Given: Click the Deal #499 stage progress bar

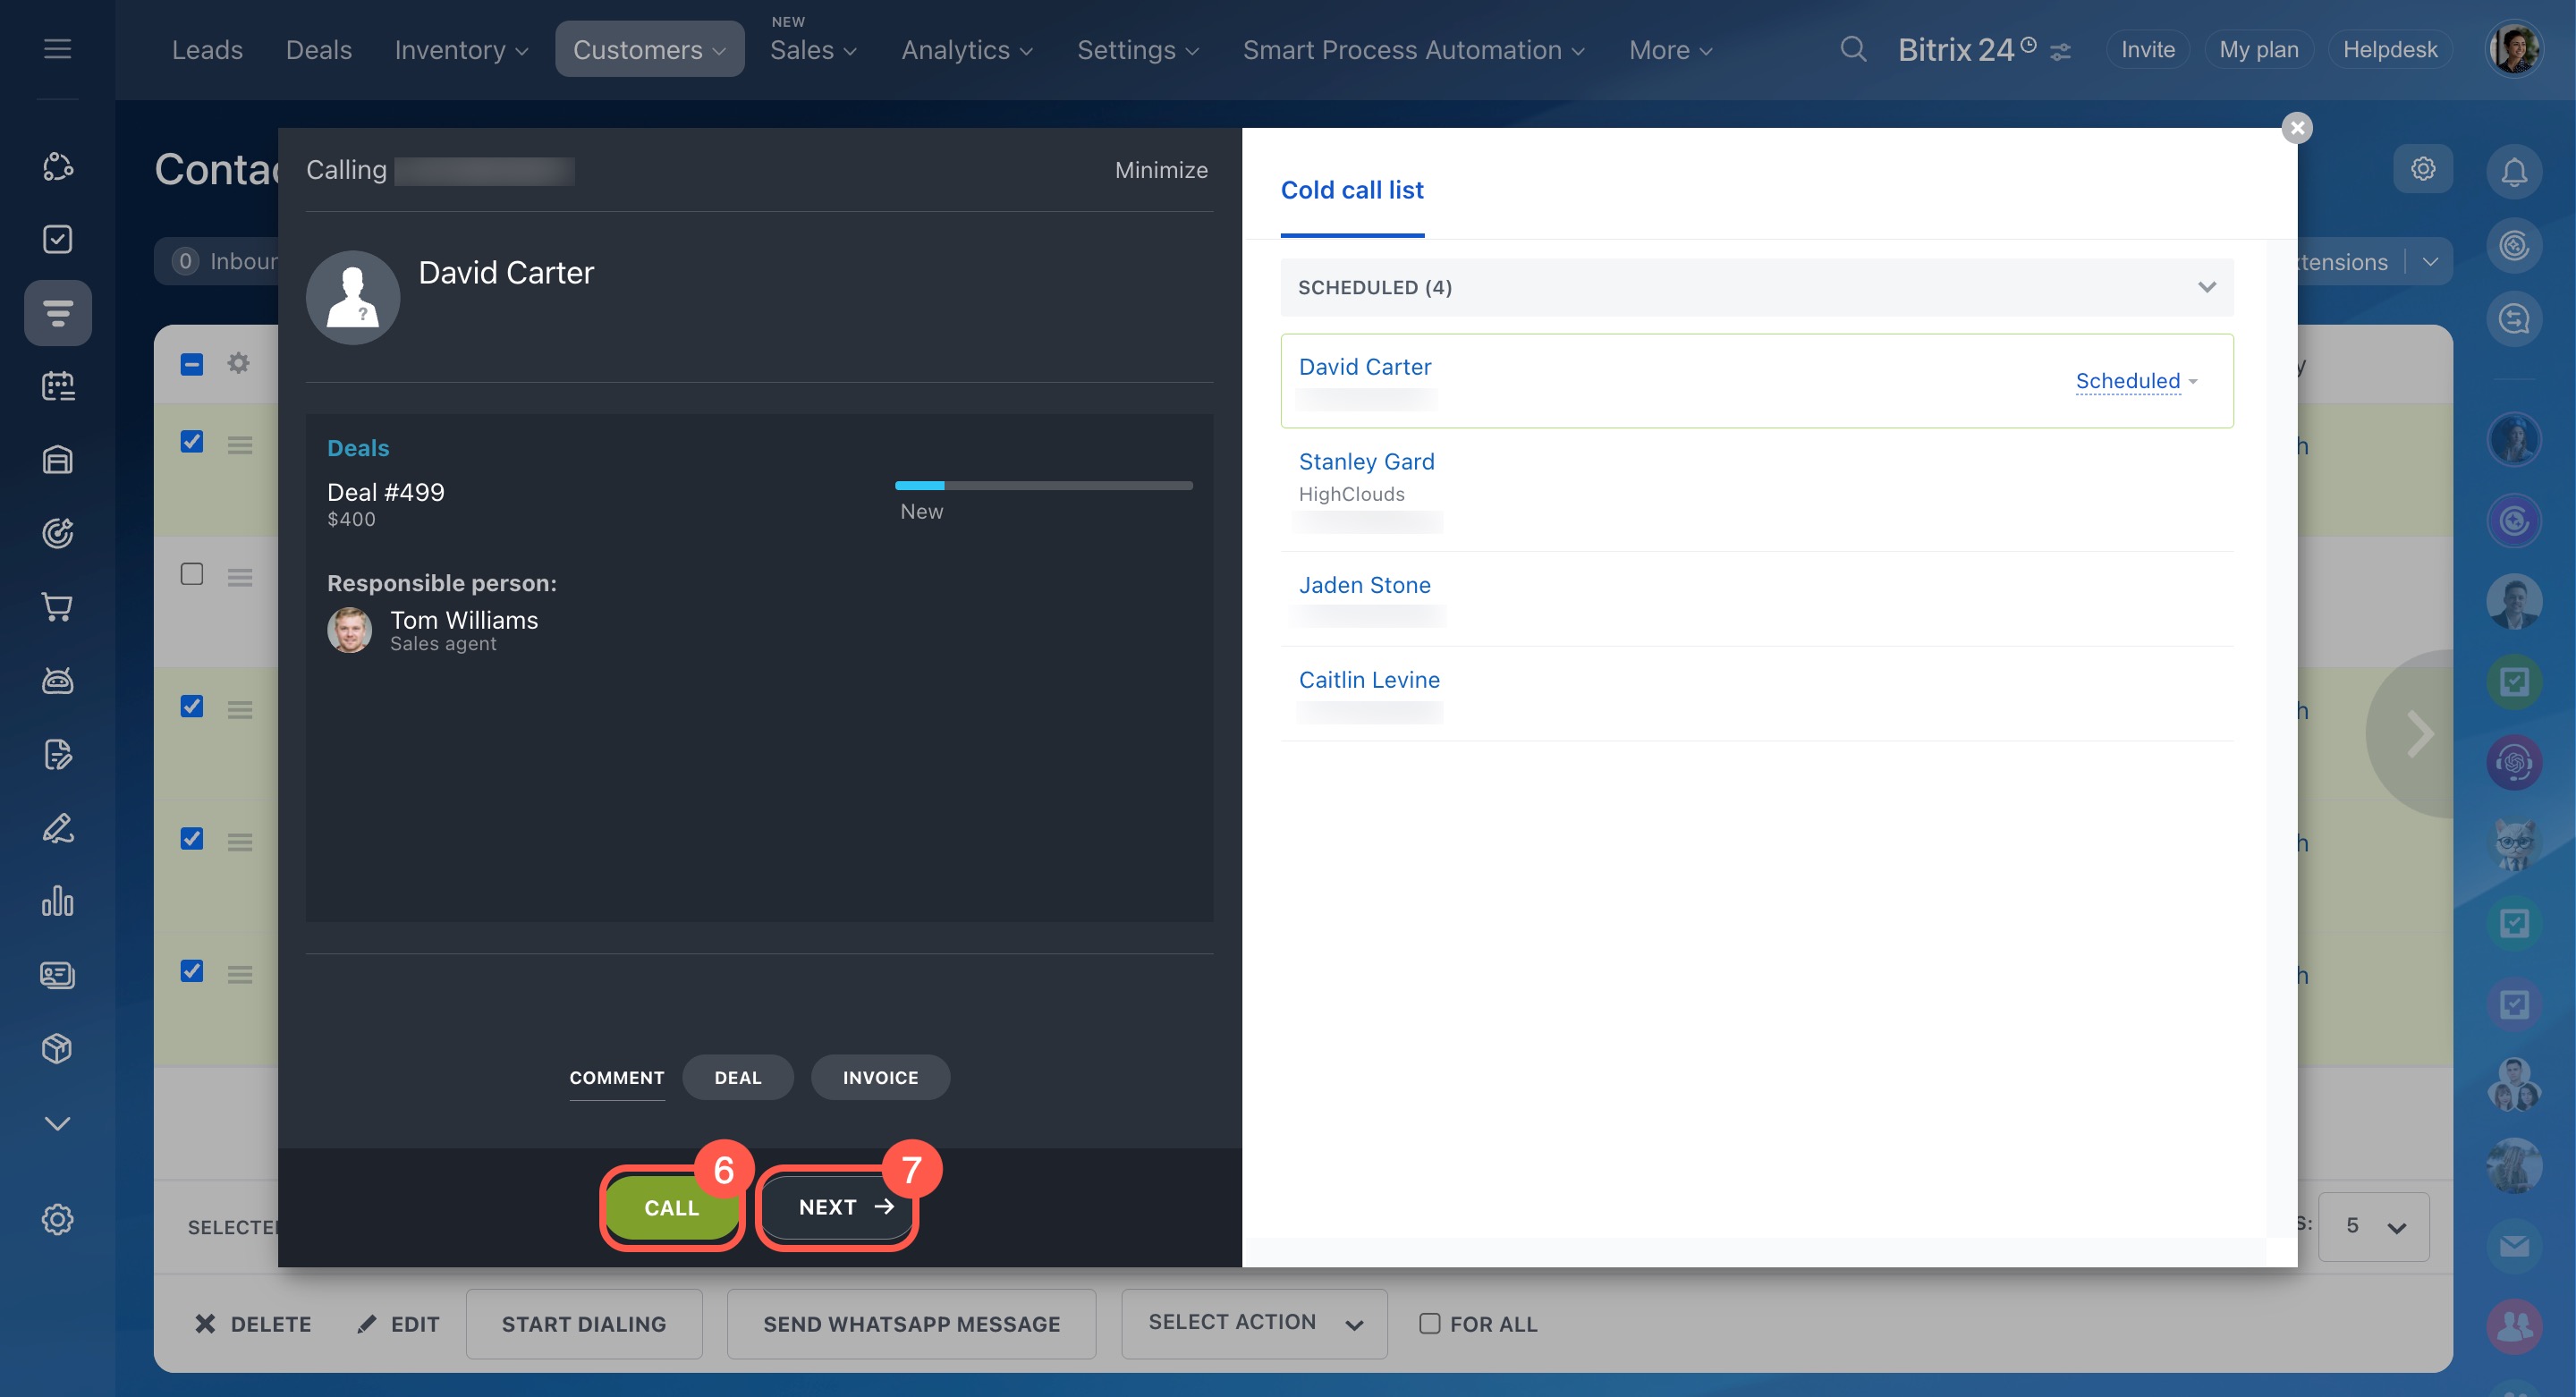Looking at the screenshot, I should [x=1043, y=486].
